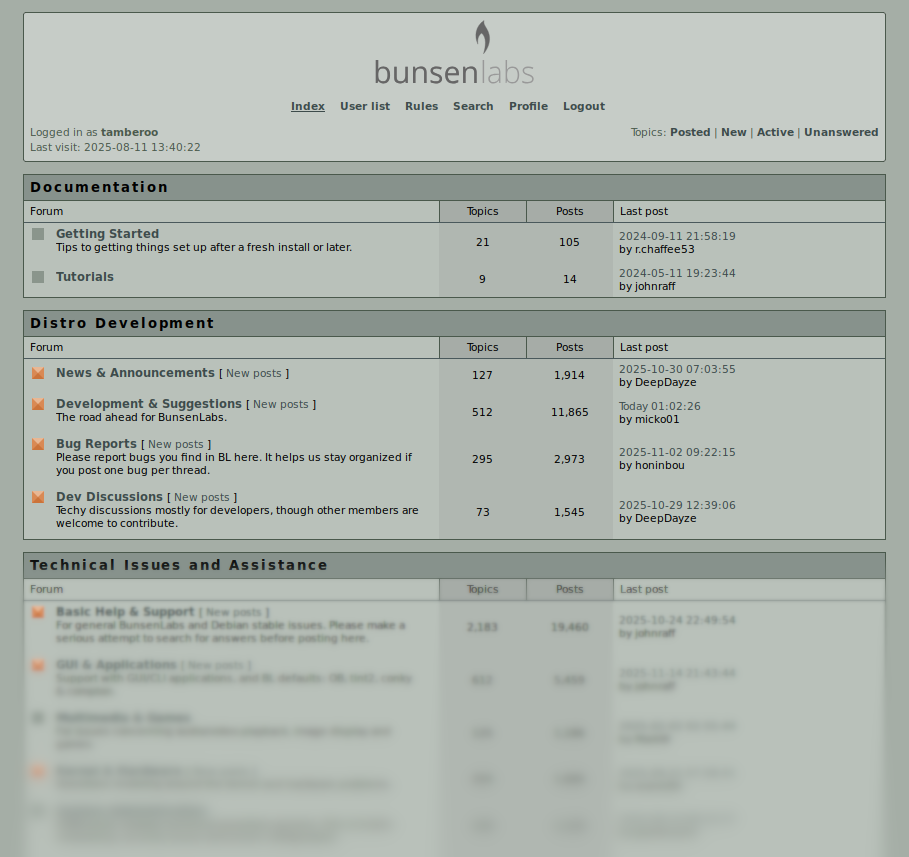Show New topics
This screenshot has height=857, width=909.
(733, 132)
